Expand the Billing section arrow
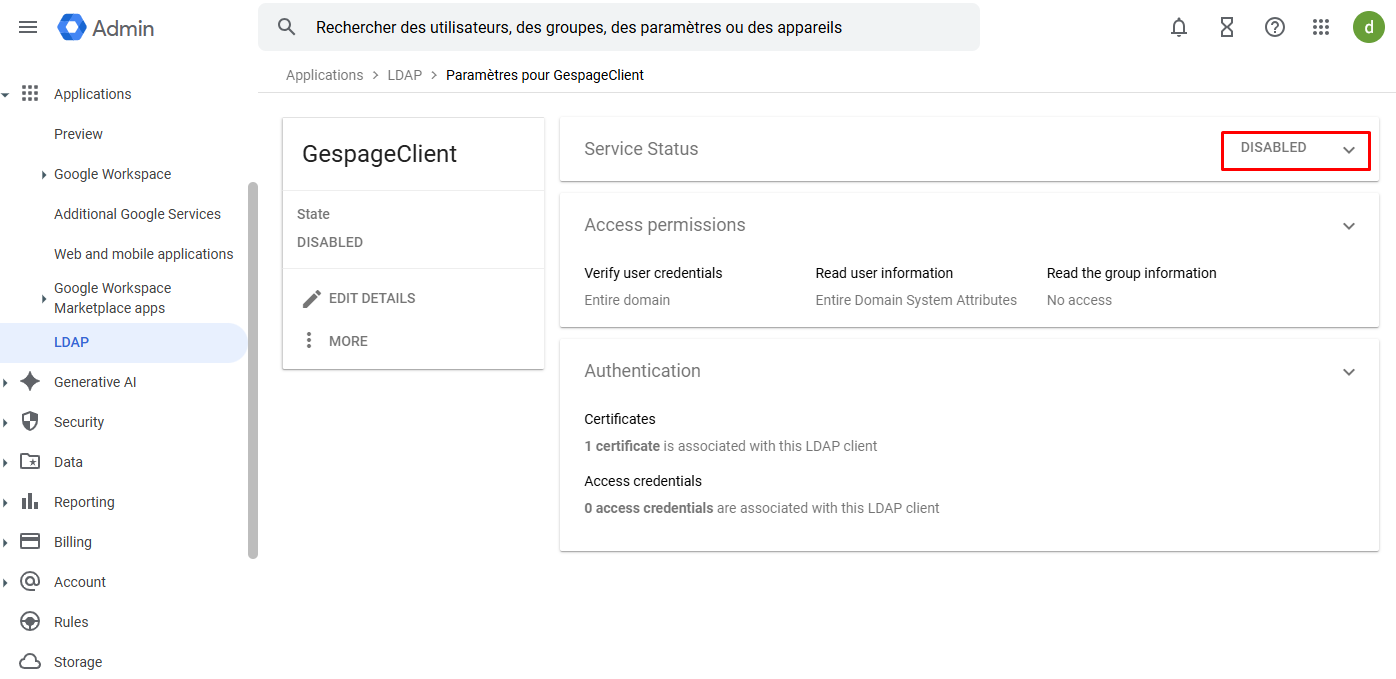Screen dimensions: 1396x679 point(5,542)
